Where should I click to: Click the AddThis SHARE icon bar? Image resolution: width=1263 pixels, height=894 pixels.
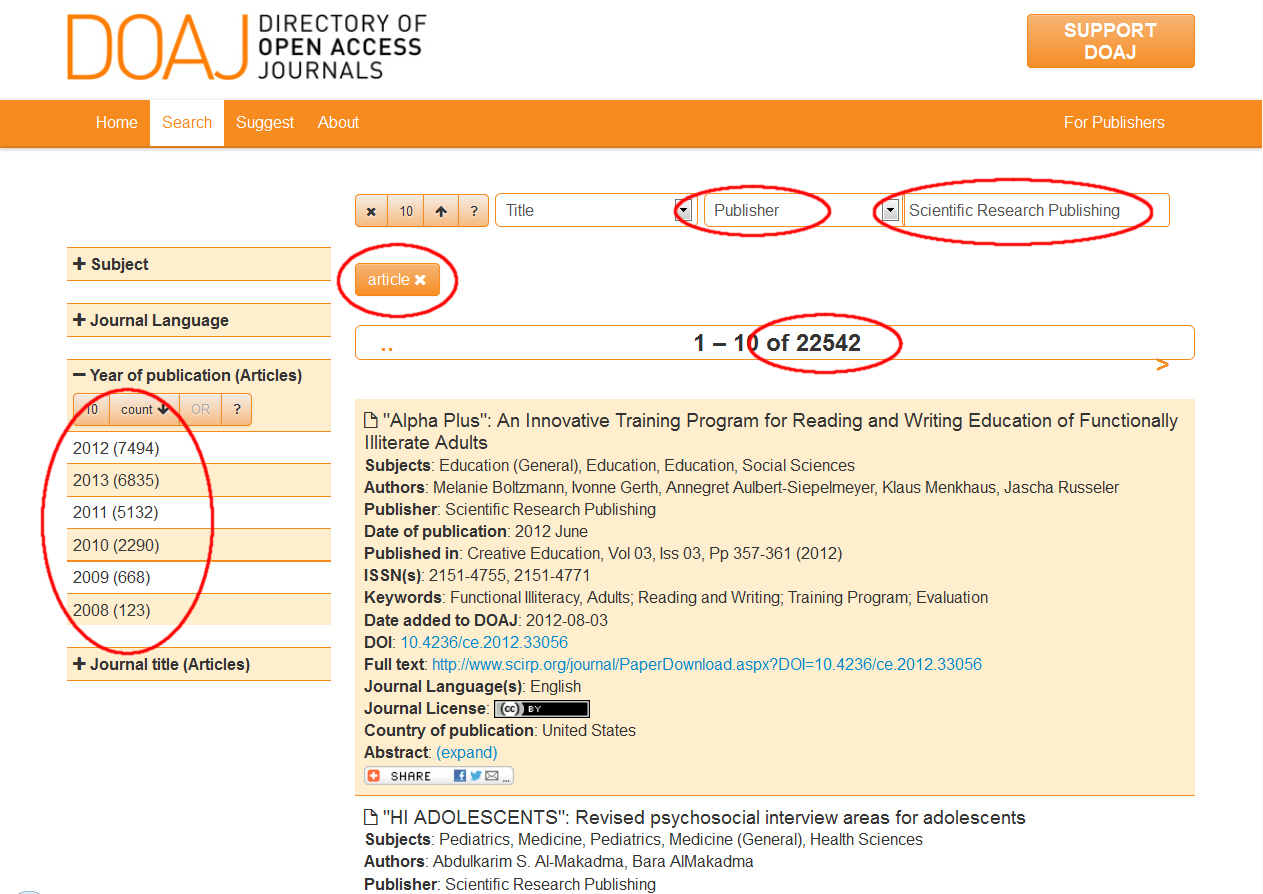click(x=439, y=776)
